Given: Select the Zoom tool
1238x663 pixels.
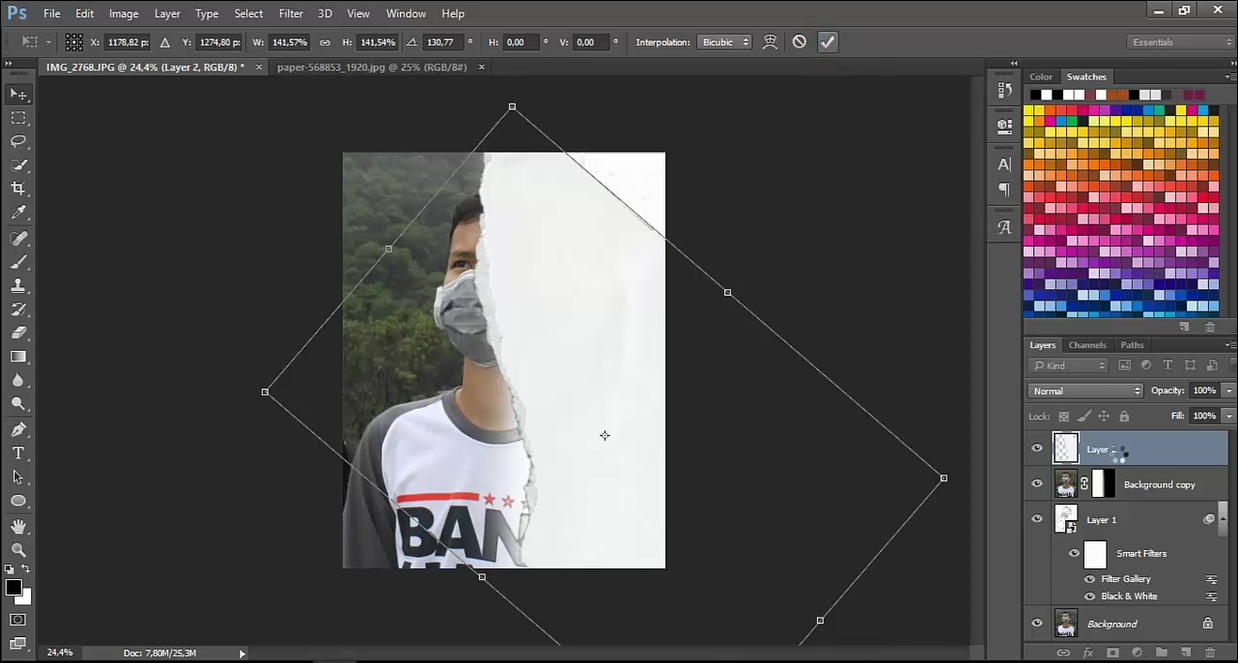Looking at the screenshot, I should 18,550.
